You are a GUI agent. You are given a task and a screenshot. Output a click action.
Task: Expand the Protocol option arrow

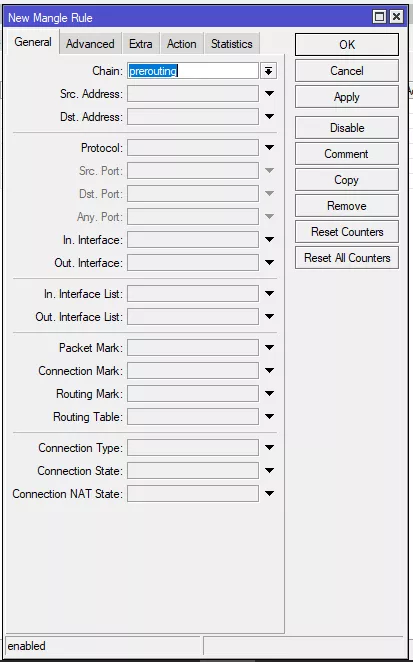pyautogui.click(x=269, y=148)
